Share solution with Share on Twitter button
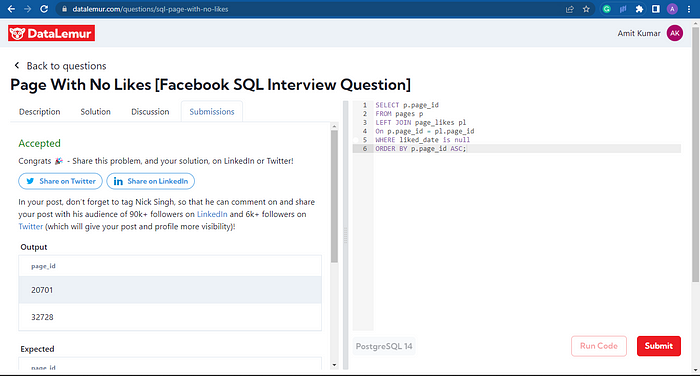Viewport: 700px width, 376px height. tap(60, 181)
